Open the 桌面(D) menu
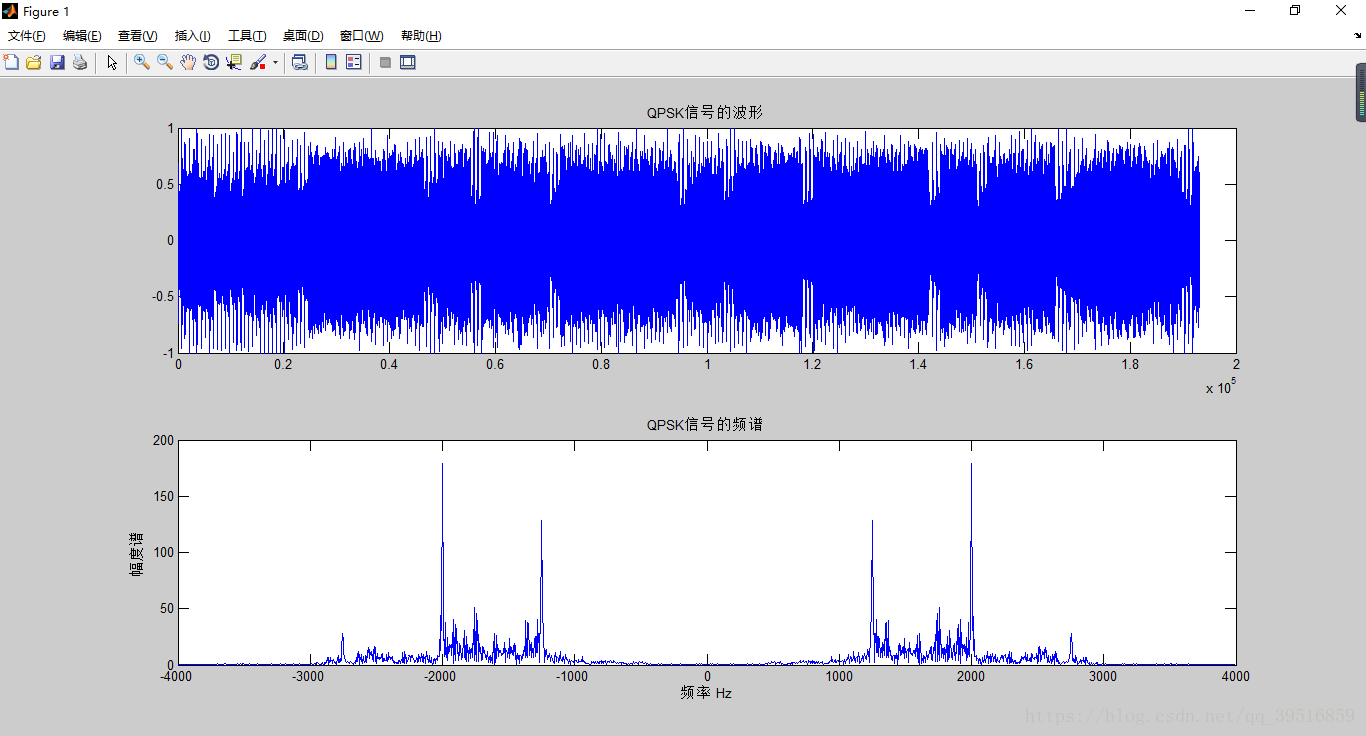The width and height of the screenshot is (1366, 736). [303, 36]
